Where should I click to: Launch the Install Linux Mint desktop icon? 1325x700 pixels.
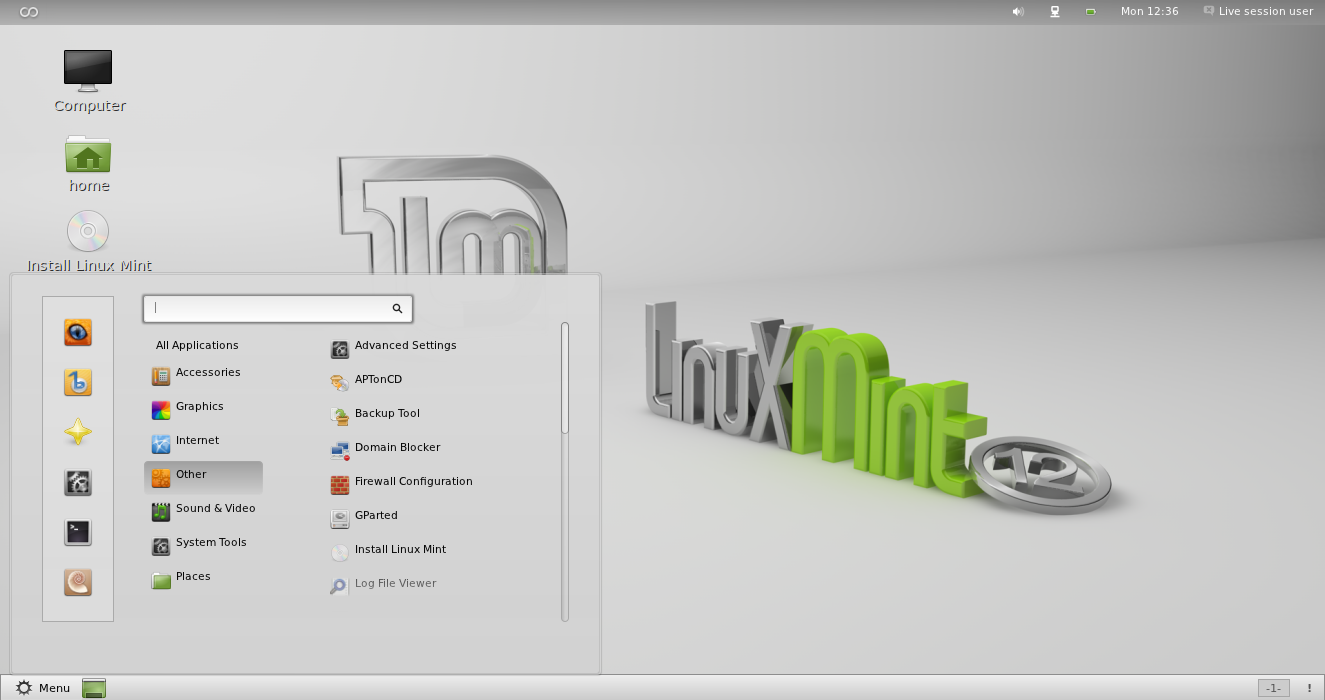coord(89,241)
